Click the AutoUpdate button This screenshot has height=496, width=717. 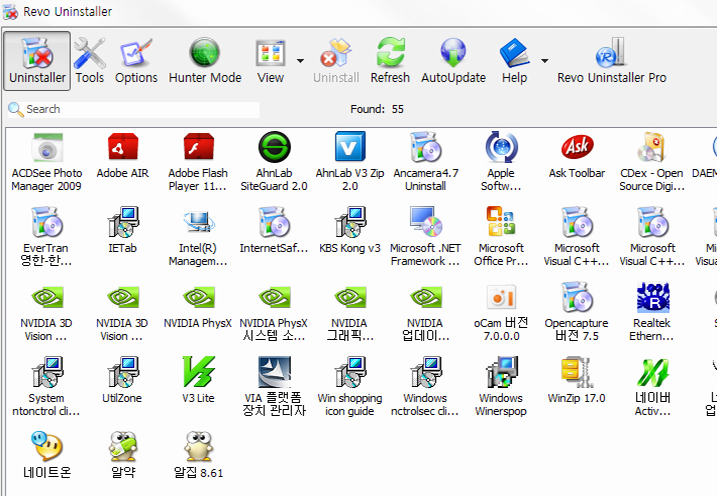(x=453, y=61)
